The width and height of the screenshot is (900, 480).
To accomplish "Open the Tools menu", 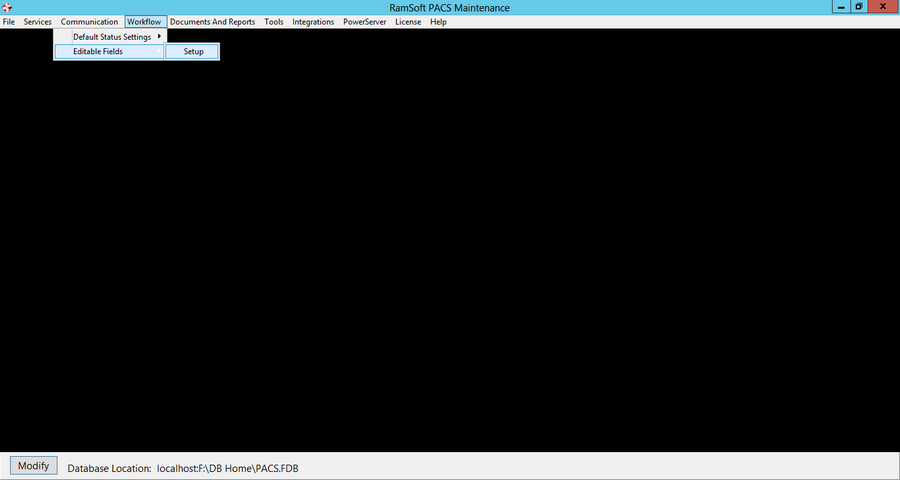I will [x=274, y=22].
